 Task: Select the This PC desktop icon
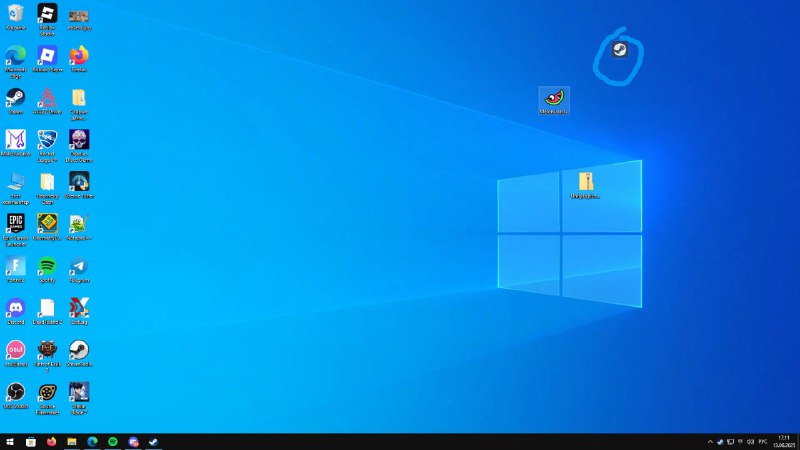pyautogui.click(x=15, y=181)
